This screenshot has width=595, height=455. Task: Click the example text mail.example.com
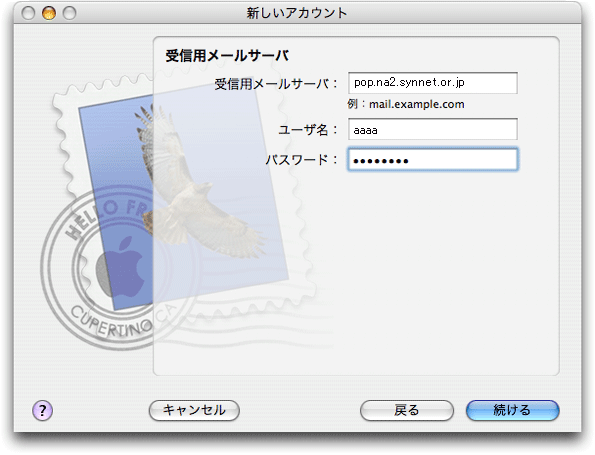pos(417,104)
